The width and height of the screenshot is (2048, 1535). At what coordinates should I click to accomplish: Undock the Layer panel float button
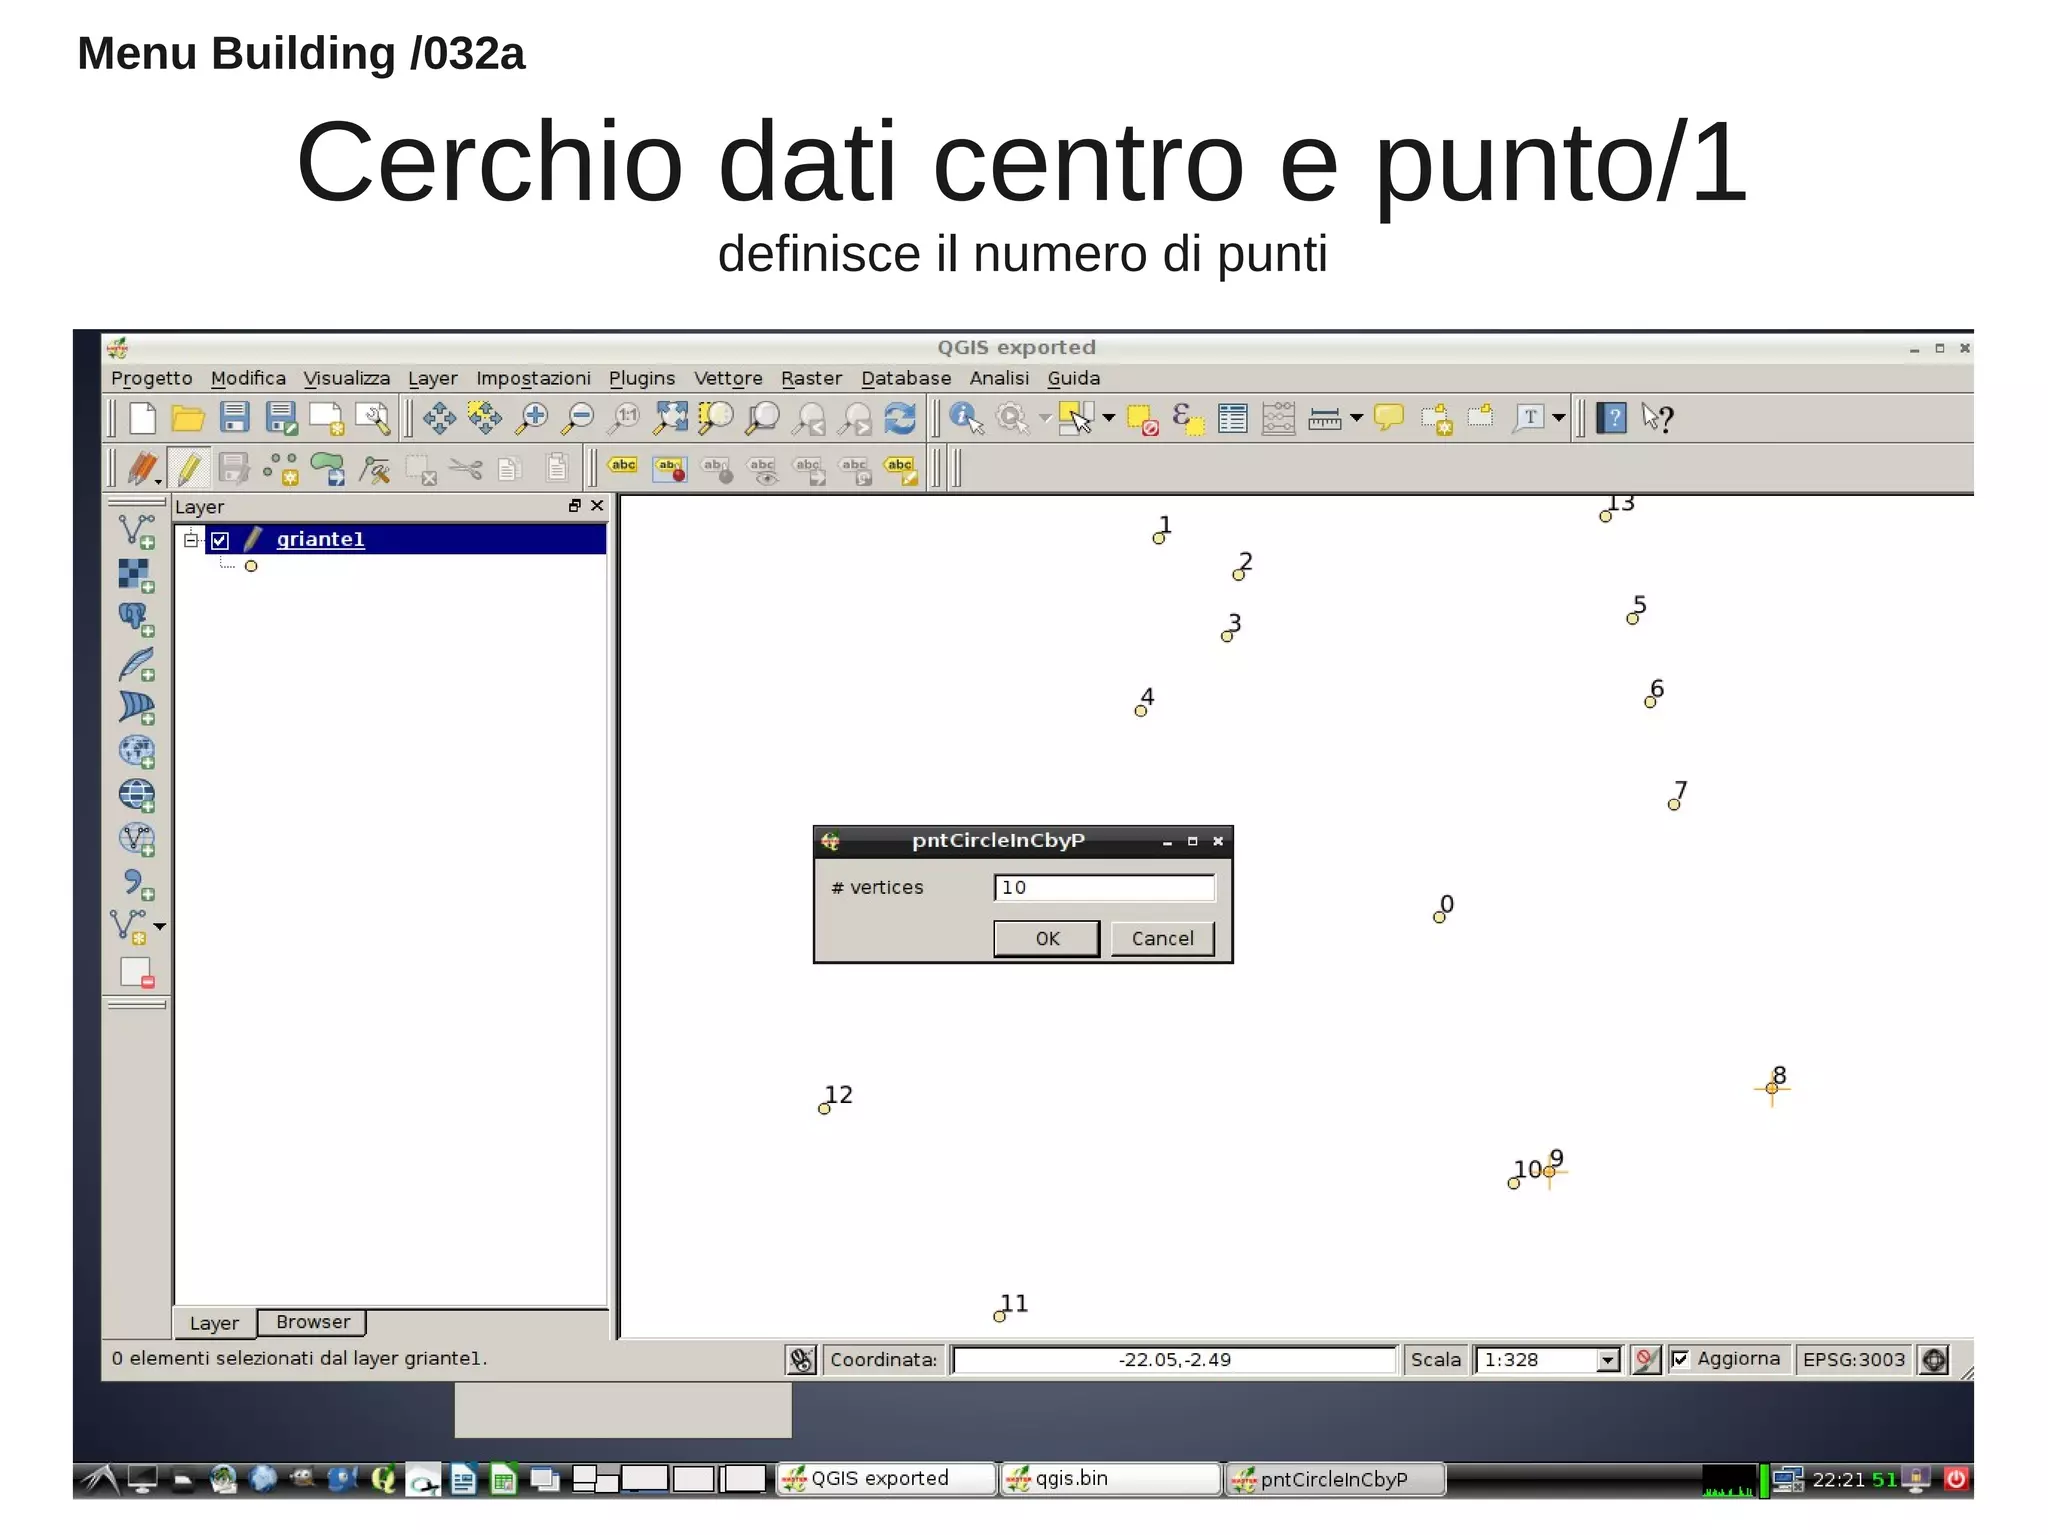click(574, 505)
